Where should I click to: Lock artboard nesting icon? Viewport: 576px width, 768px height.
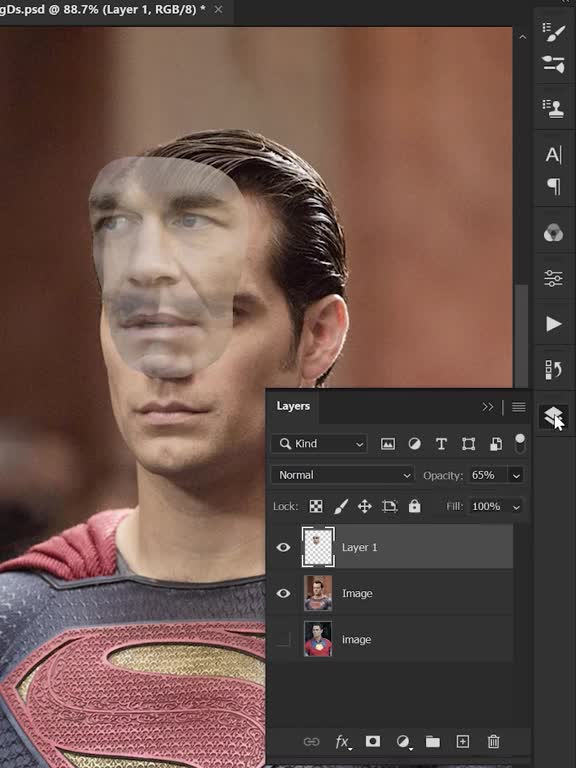pos(389,506)
